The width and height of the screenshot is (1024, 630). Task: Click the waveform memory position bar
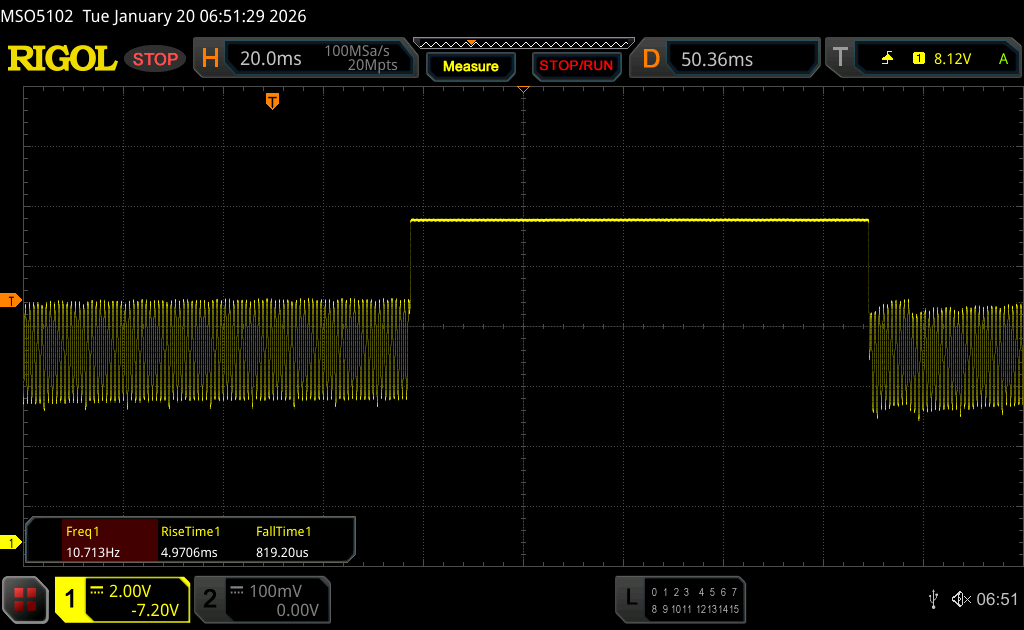tap(523, 43)
